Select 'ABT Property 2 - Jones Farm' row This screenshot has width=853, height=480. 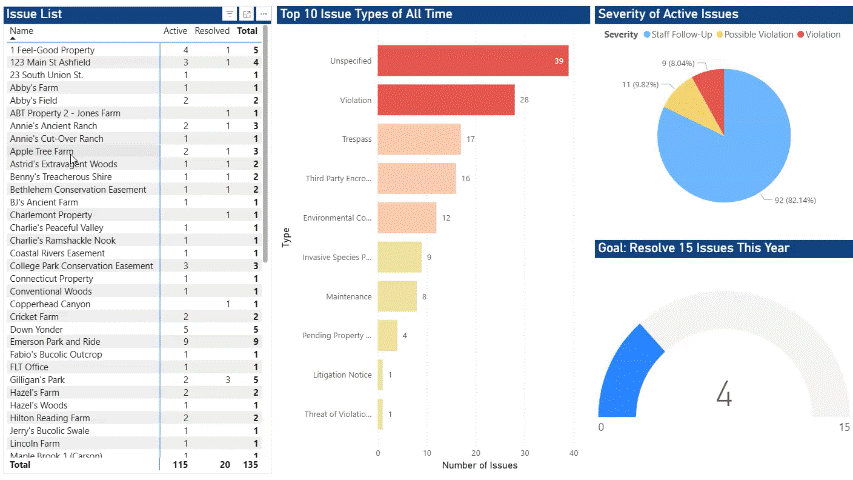click(x=134, y=113)
